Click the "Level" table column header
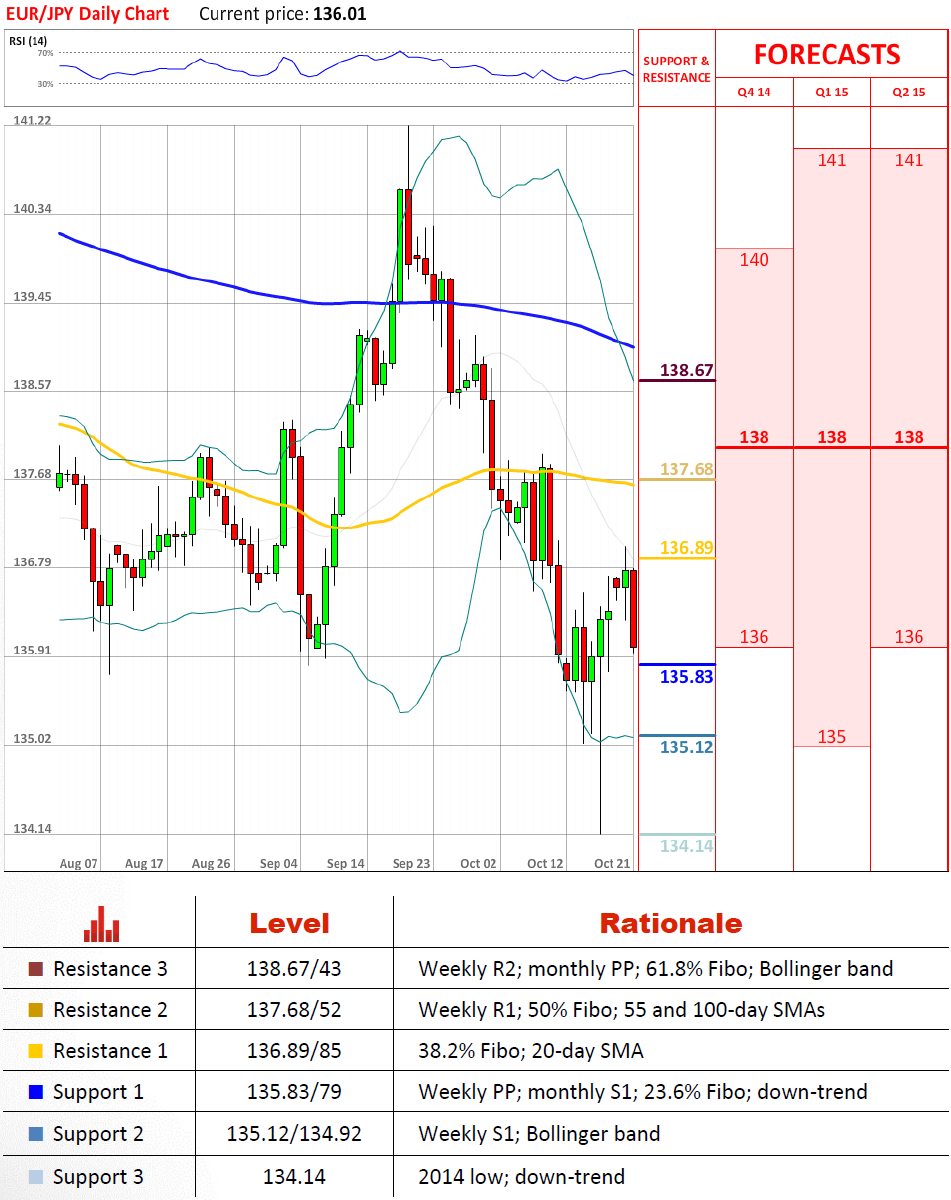The image size is (951, 1200). click(x=290, y=923)
